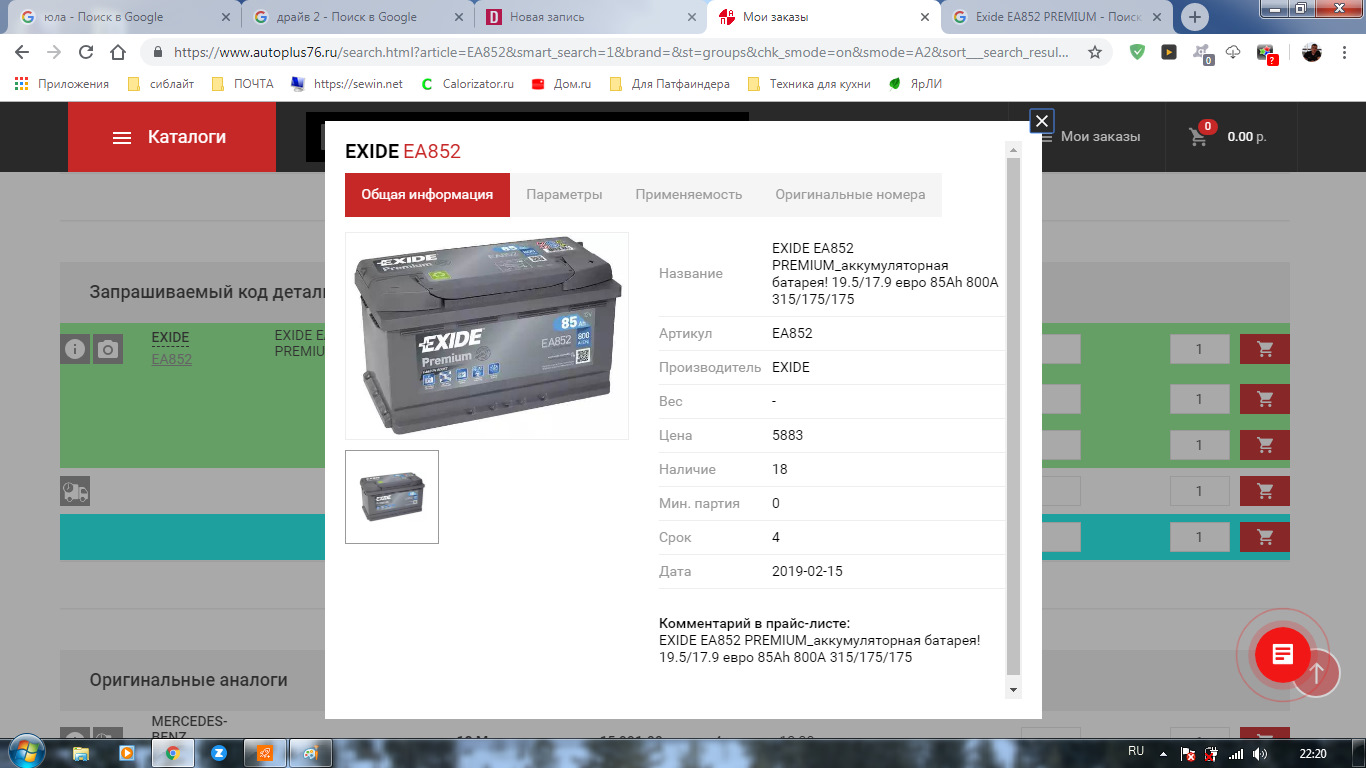
Task: Select the Общая информация tab
Action: click(x=427, y=195)
